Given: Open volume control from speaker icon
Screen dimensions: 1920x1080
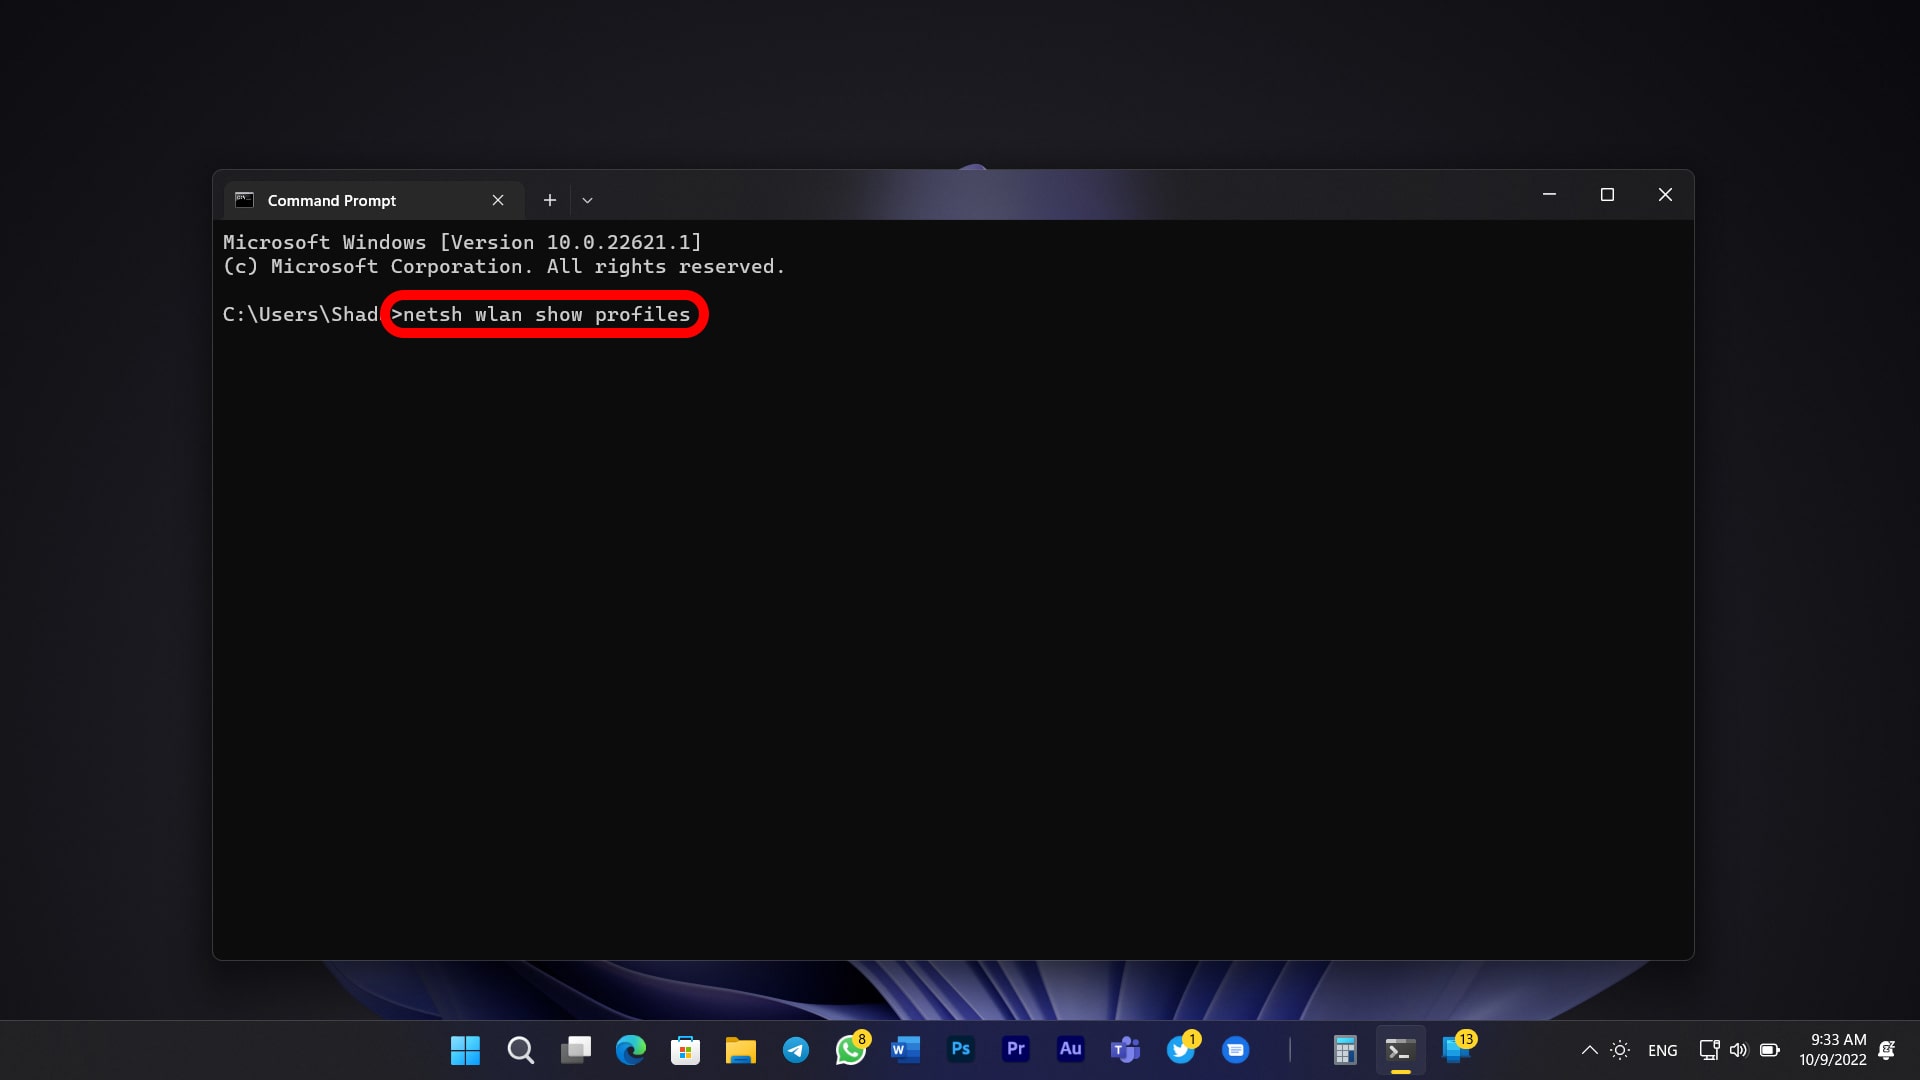Looking at the screenshot, I should tap(1738, 1050).
